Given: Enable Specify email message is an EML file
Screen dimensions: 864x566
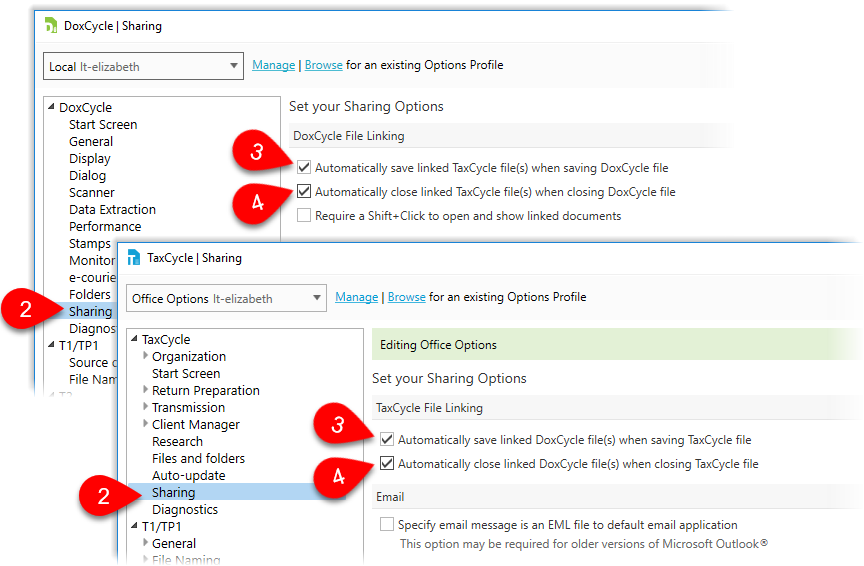Looking at the screenshot, I should 387,524.
